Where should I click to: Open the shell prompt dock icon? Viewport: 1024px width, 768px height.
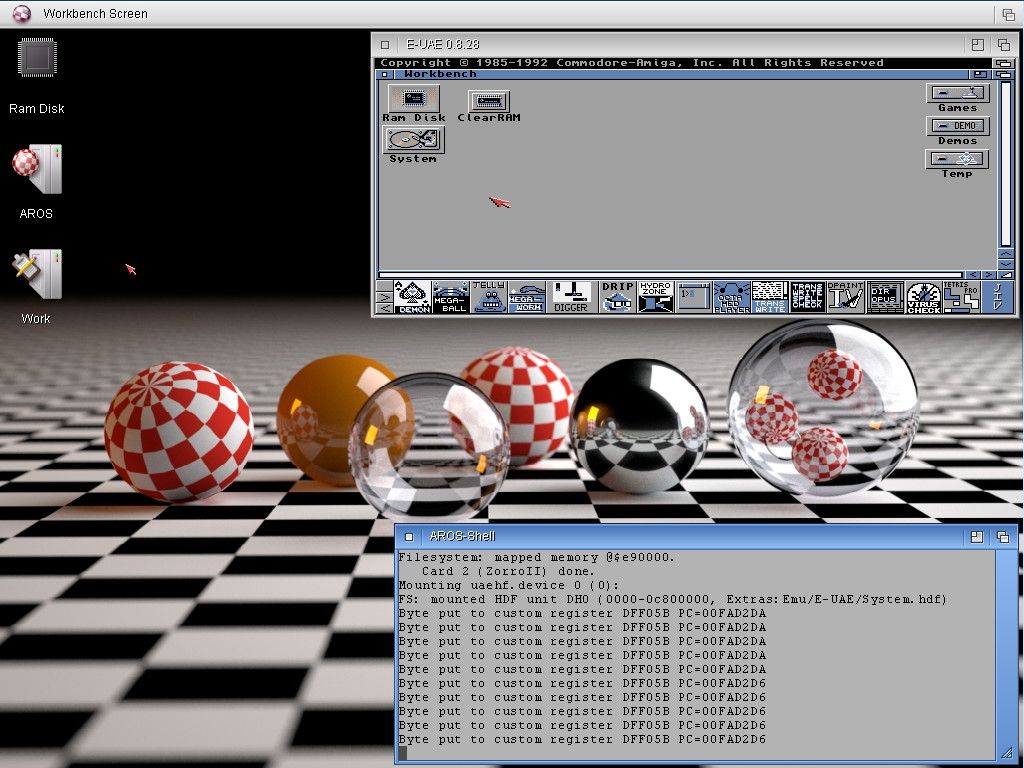point(694,297)
